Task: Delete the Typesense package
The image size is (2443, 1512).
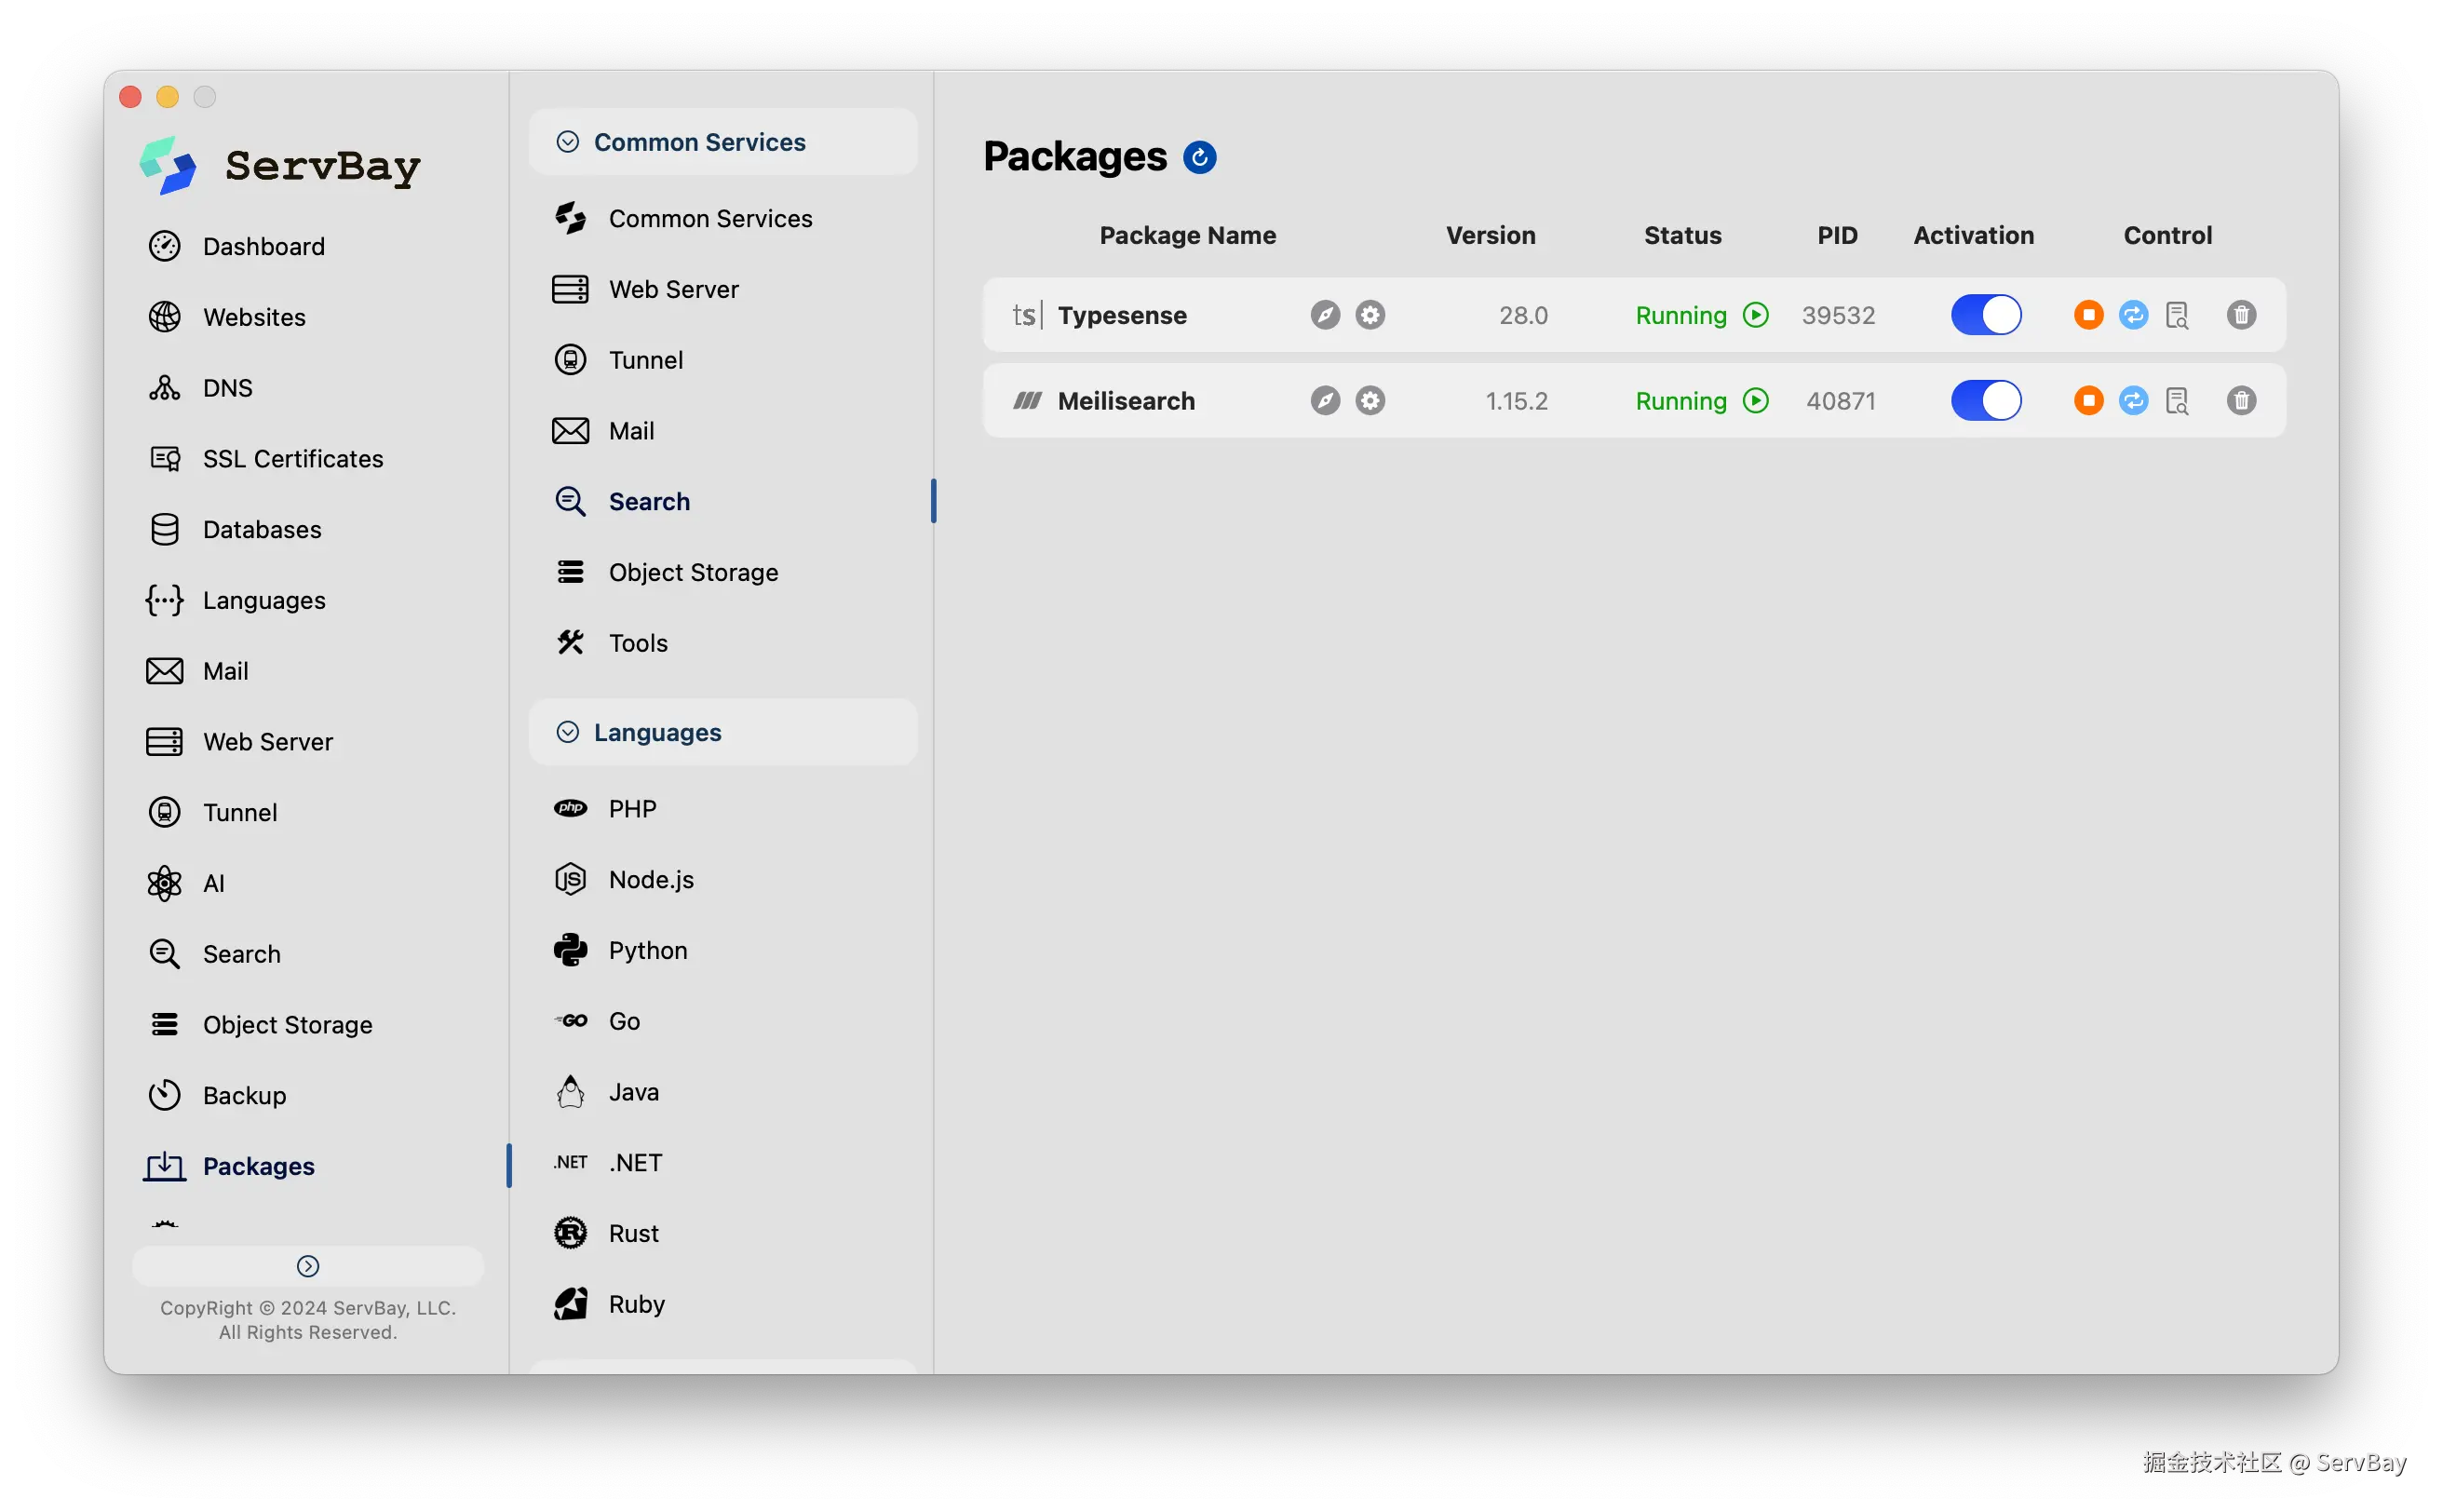Action: (2241, 315)
